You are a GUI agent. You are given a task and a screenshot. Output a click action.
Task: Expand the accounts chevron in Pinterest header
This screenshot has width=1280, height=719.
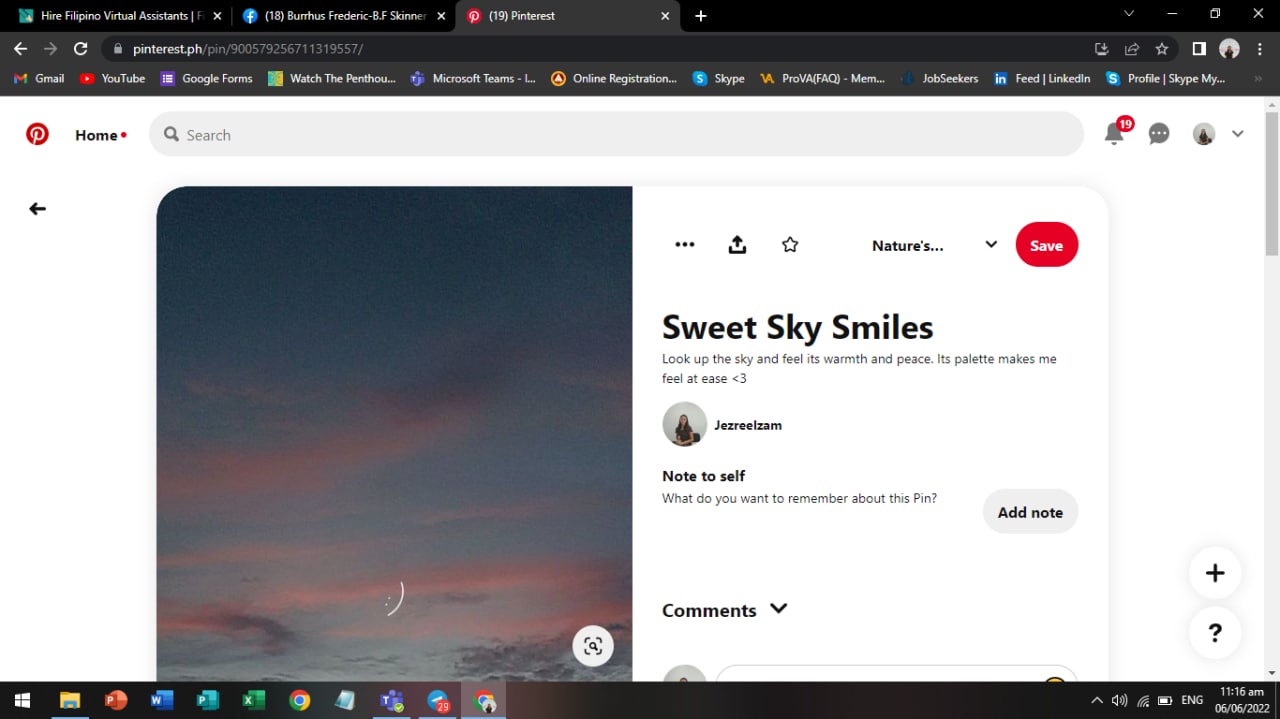coord(1238,134)
